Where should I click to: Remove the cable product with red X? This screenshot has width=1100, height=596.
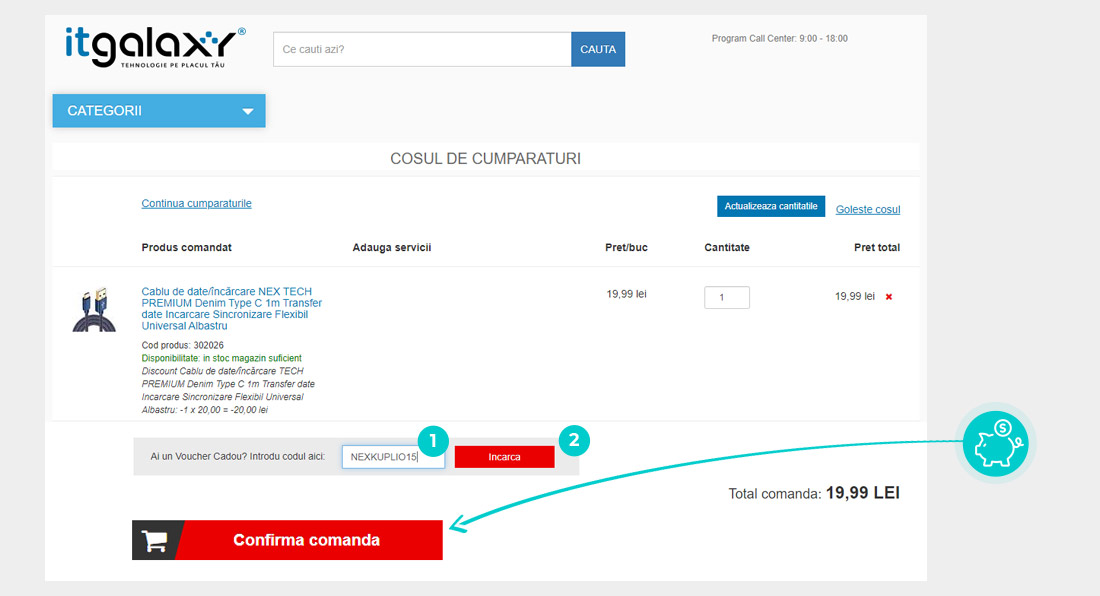889,297
